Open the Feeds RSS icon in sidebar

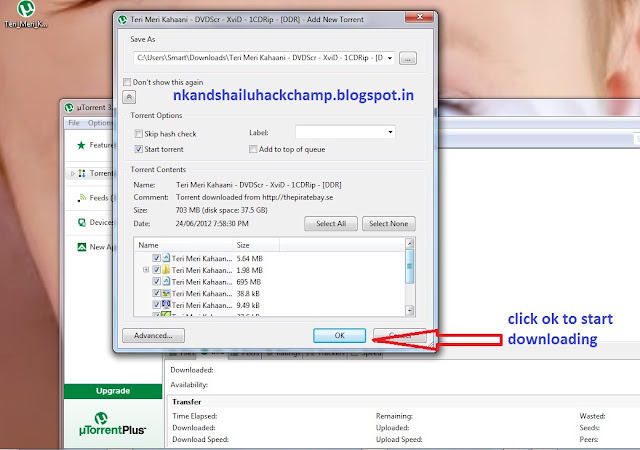81,198
